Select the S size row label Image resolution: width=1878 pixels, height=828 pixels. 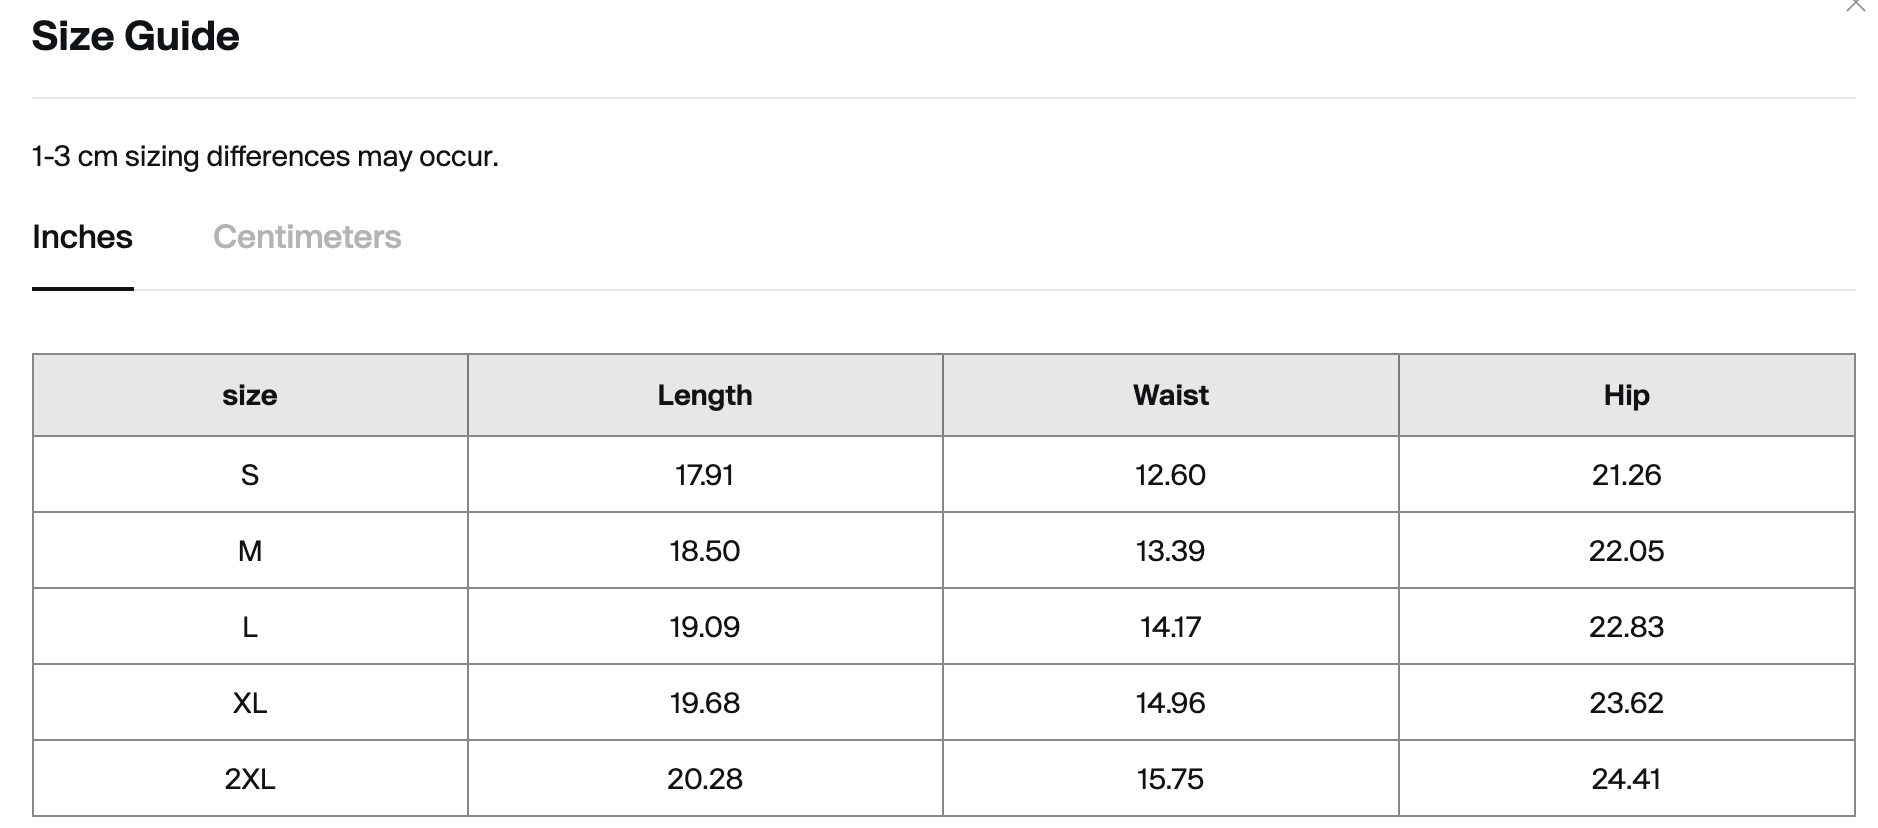(250, 475)
